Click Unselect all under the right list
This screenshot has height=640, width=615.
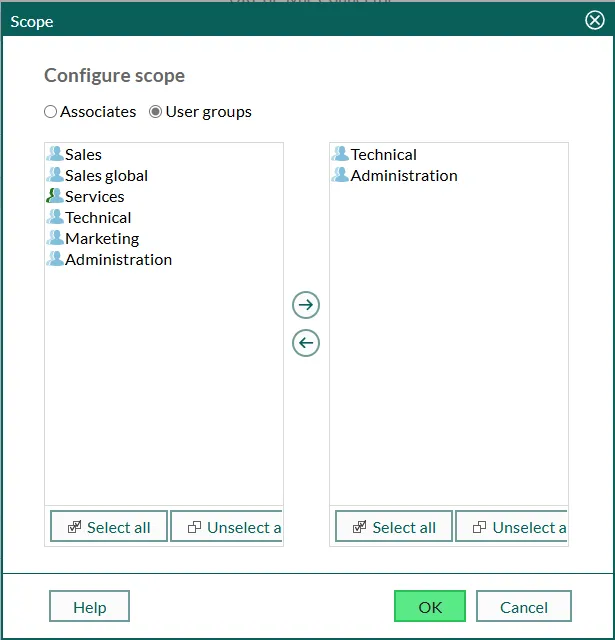[x=511, y=527]
